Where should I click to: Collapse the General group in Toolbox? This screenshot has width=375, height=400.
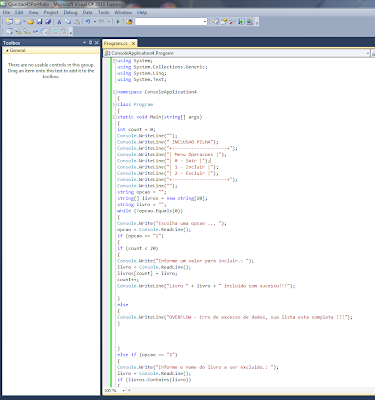pos(7,51)
